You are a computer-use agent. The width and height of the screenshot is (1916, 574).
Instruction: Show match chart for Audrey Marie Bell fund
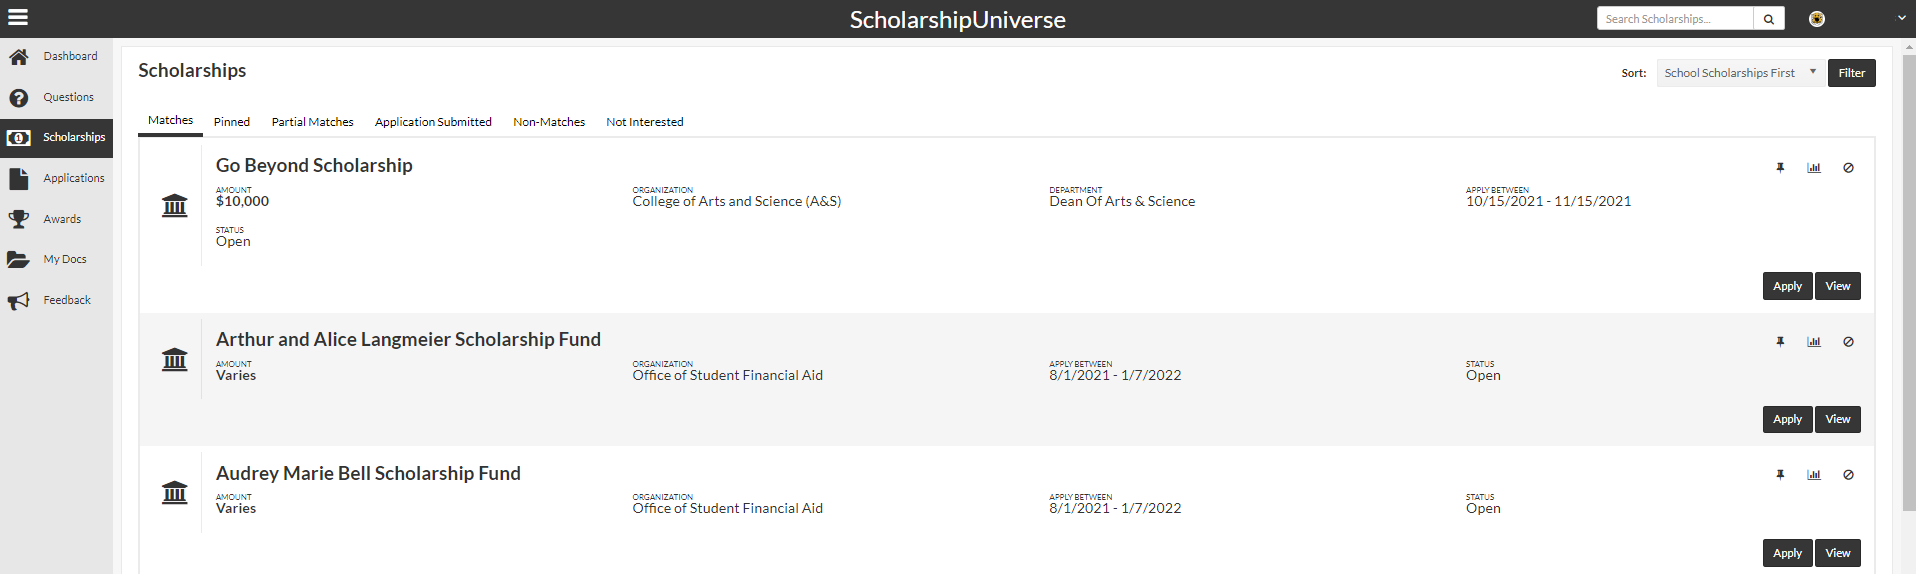1814,475
